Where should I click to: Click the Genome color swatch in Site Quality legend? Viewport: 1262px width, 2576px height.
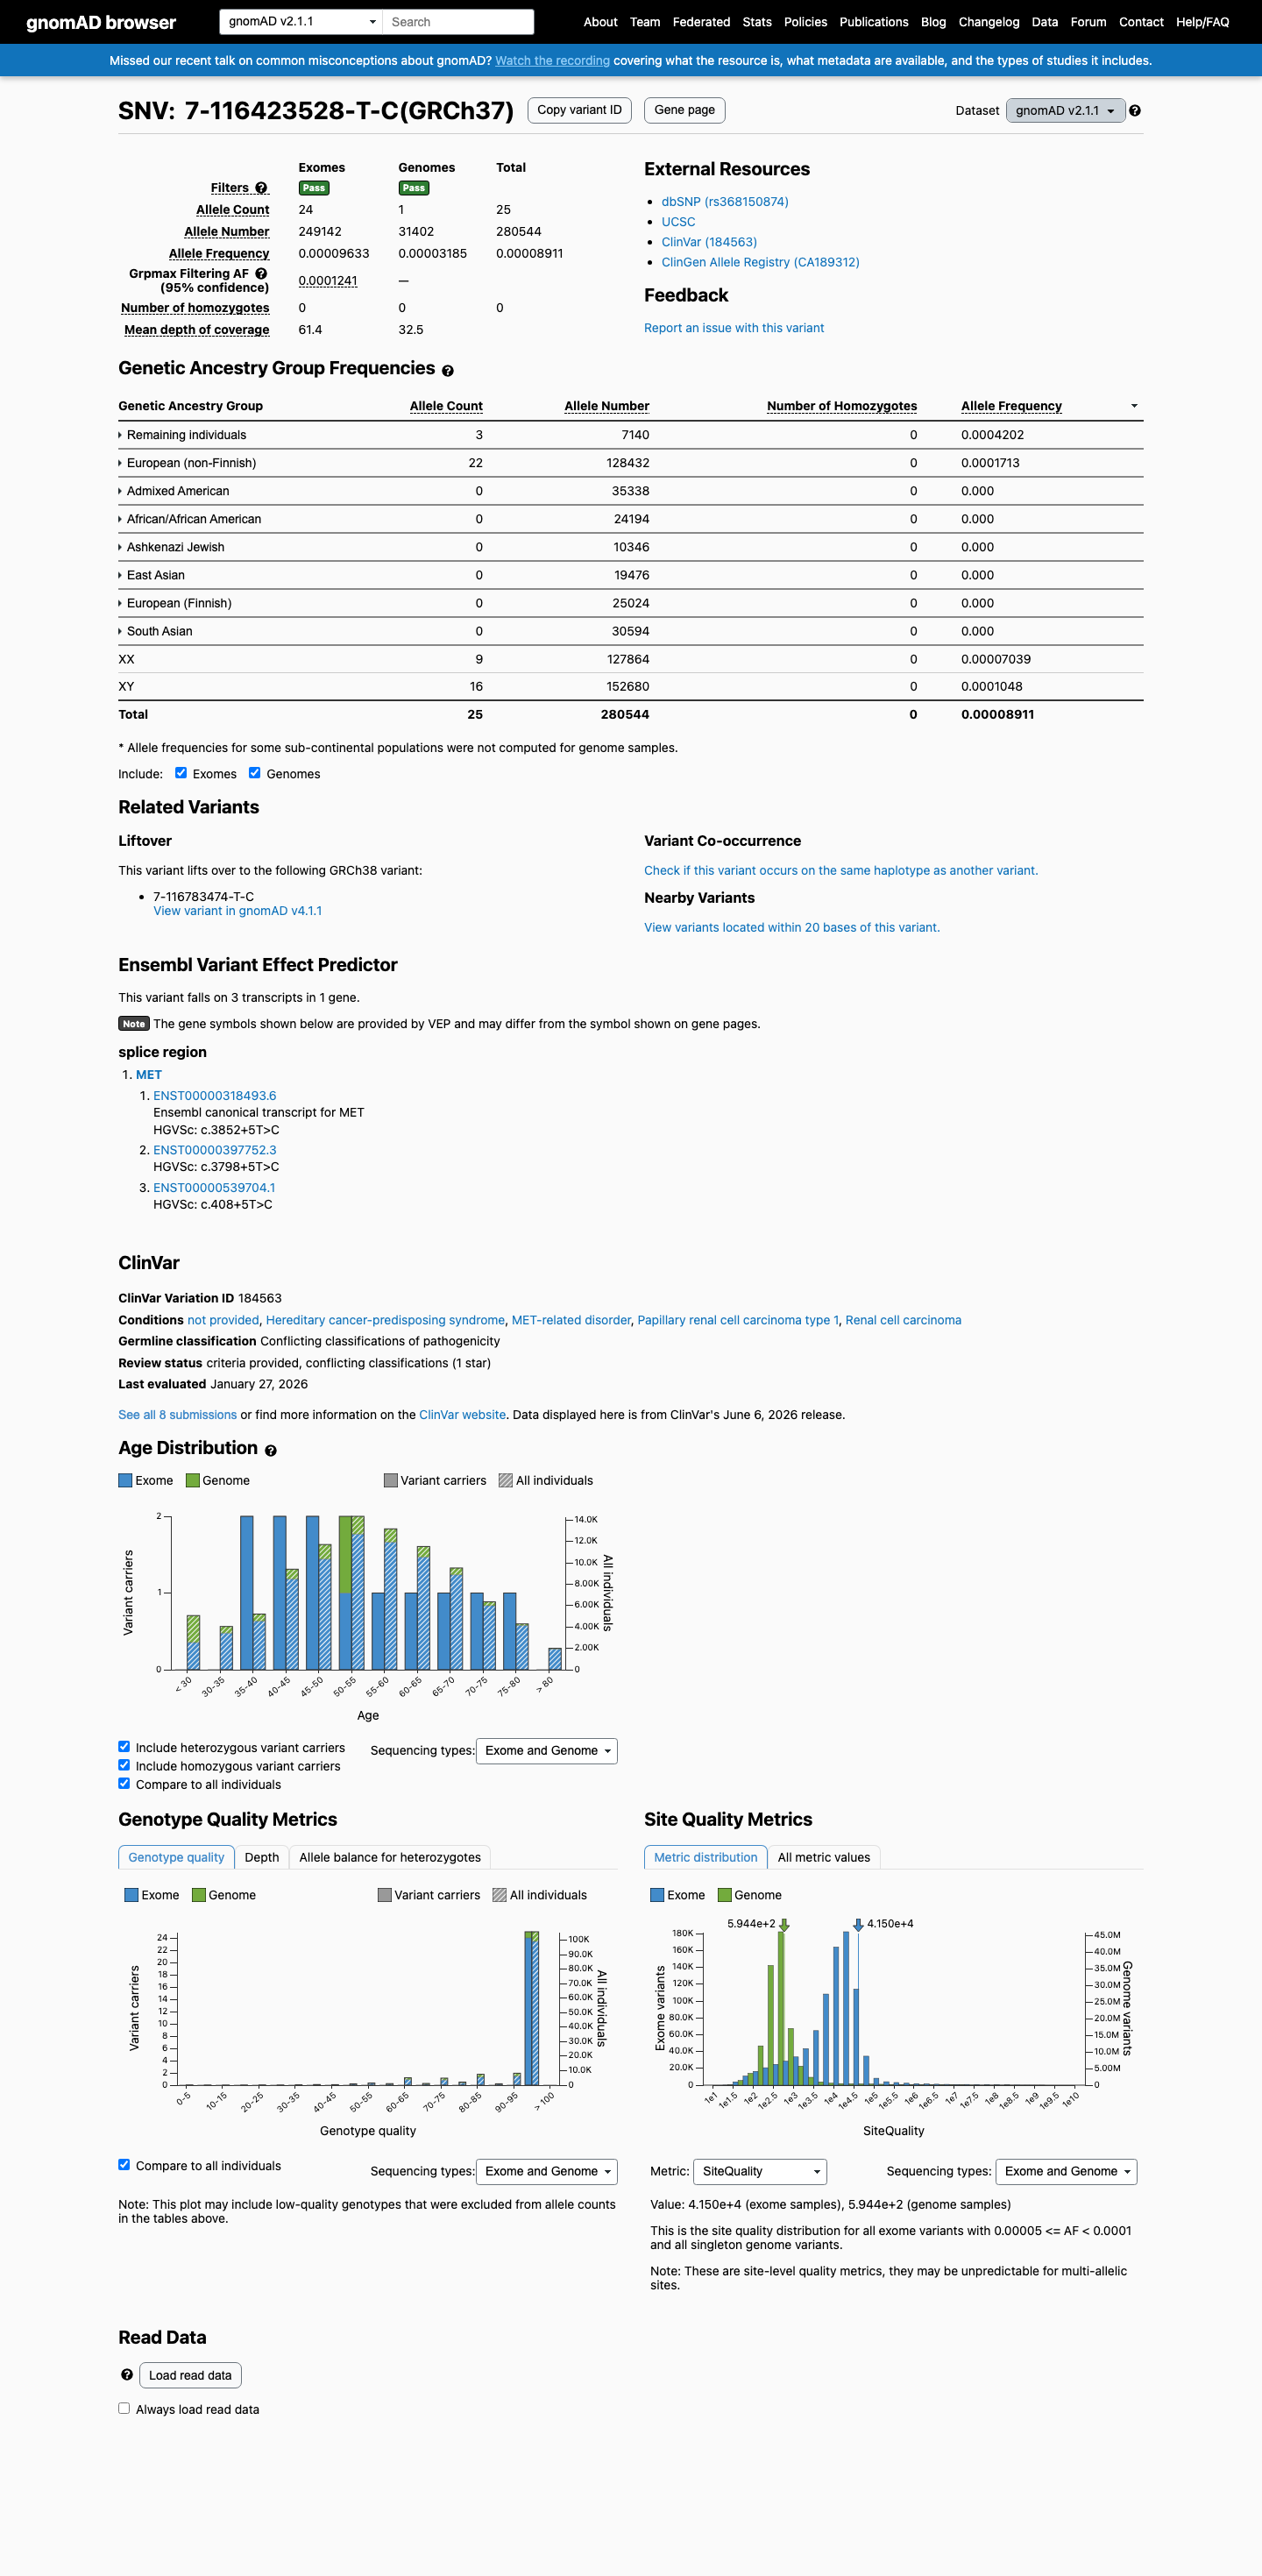[724, 1895]
